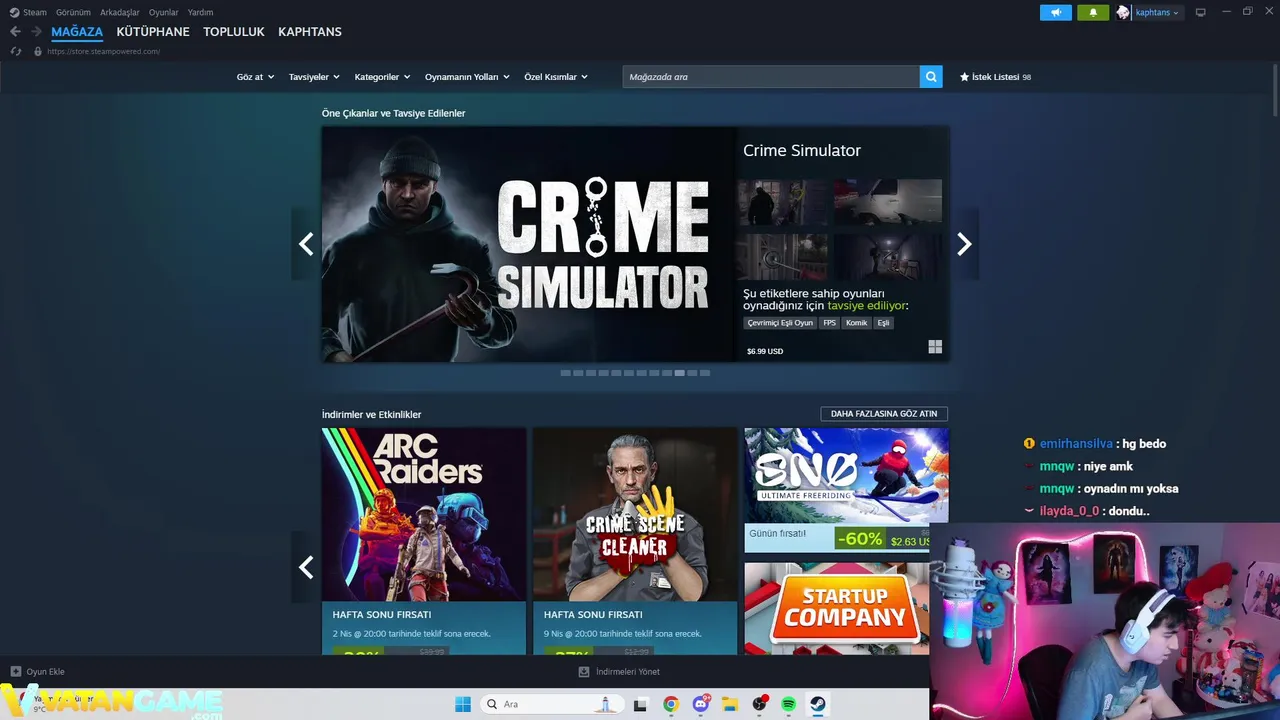Open the blue megaphone announcements button
The image size is (1280, 720).
1056,12
